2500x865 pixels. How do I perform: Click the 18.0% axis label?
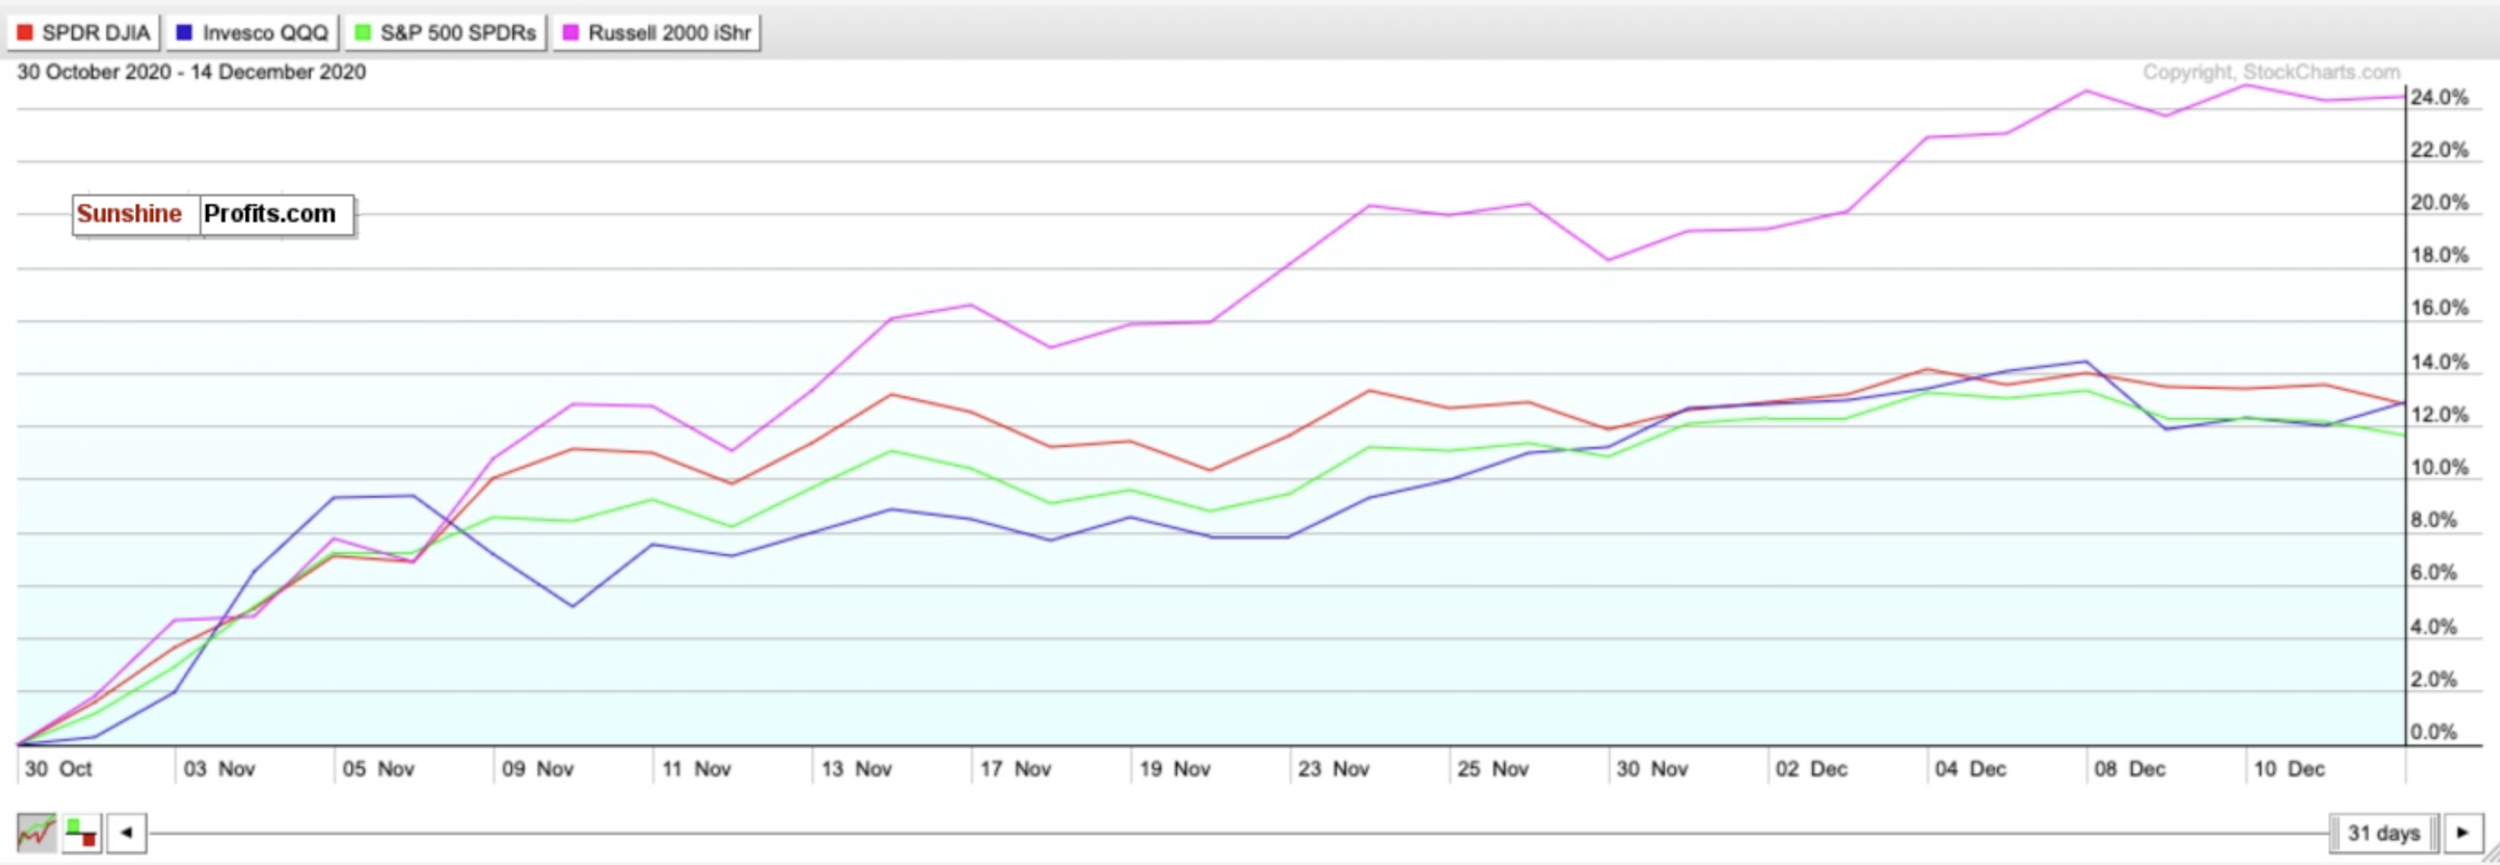point(2439,255)
